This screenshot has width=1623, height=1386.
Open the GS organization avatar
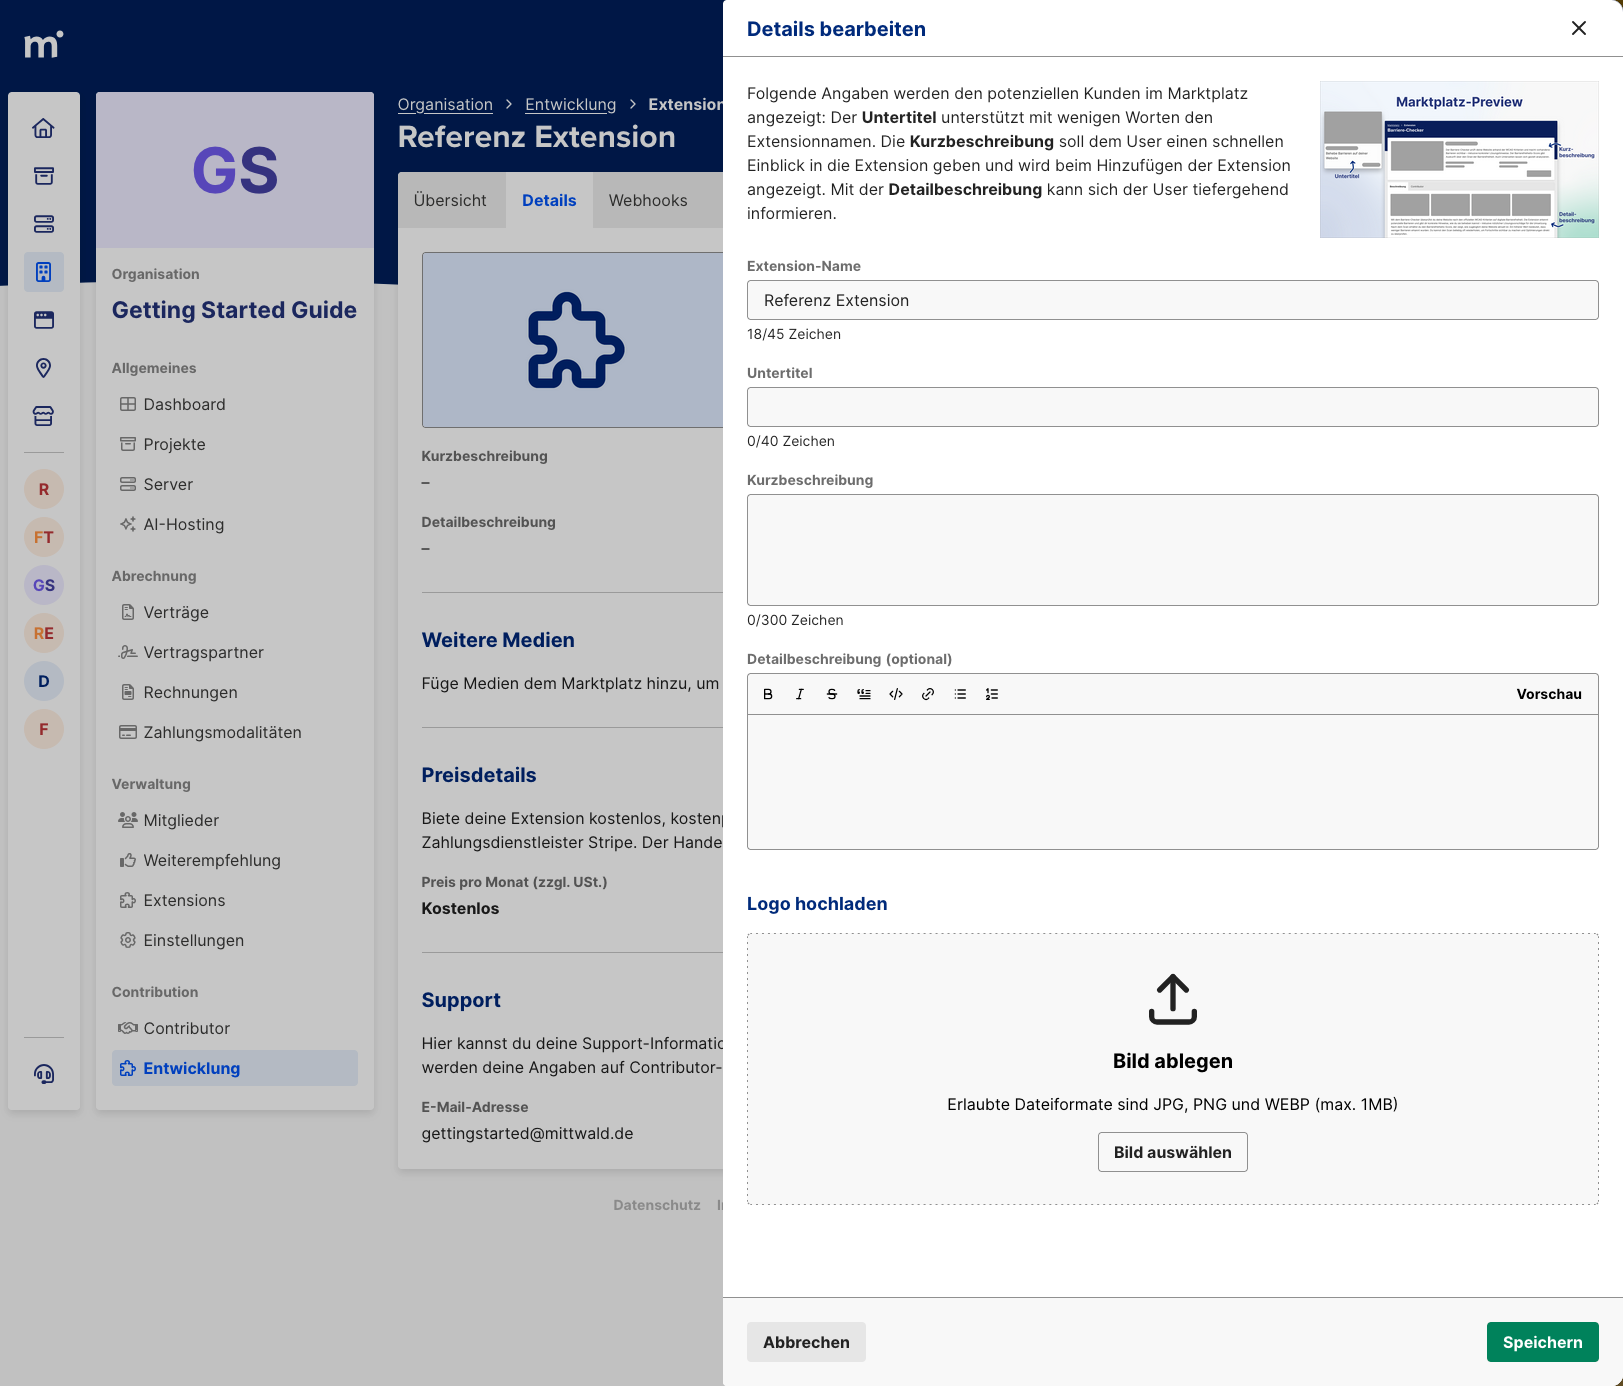(x=43, y=584)
